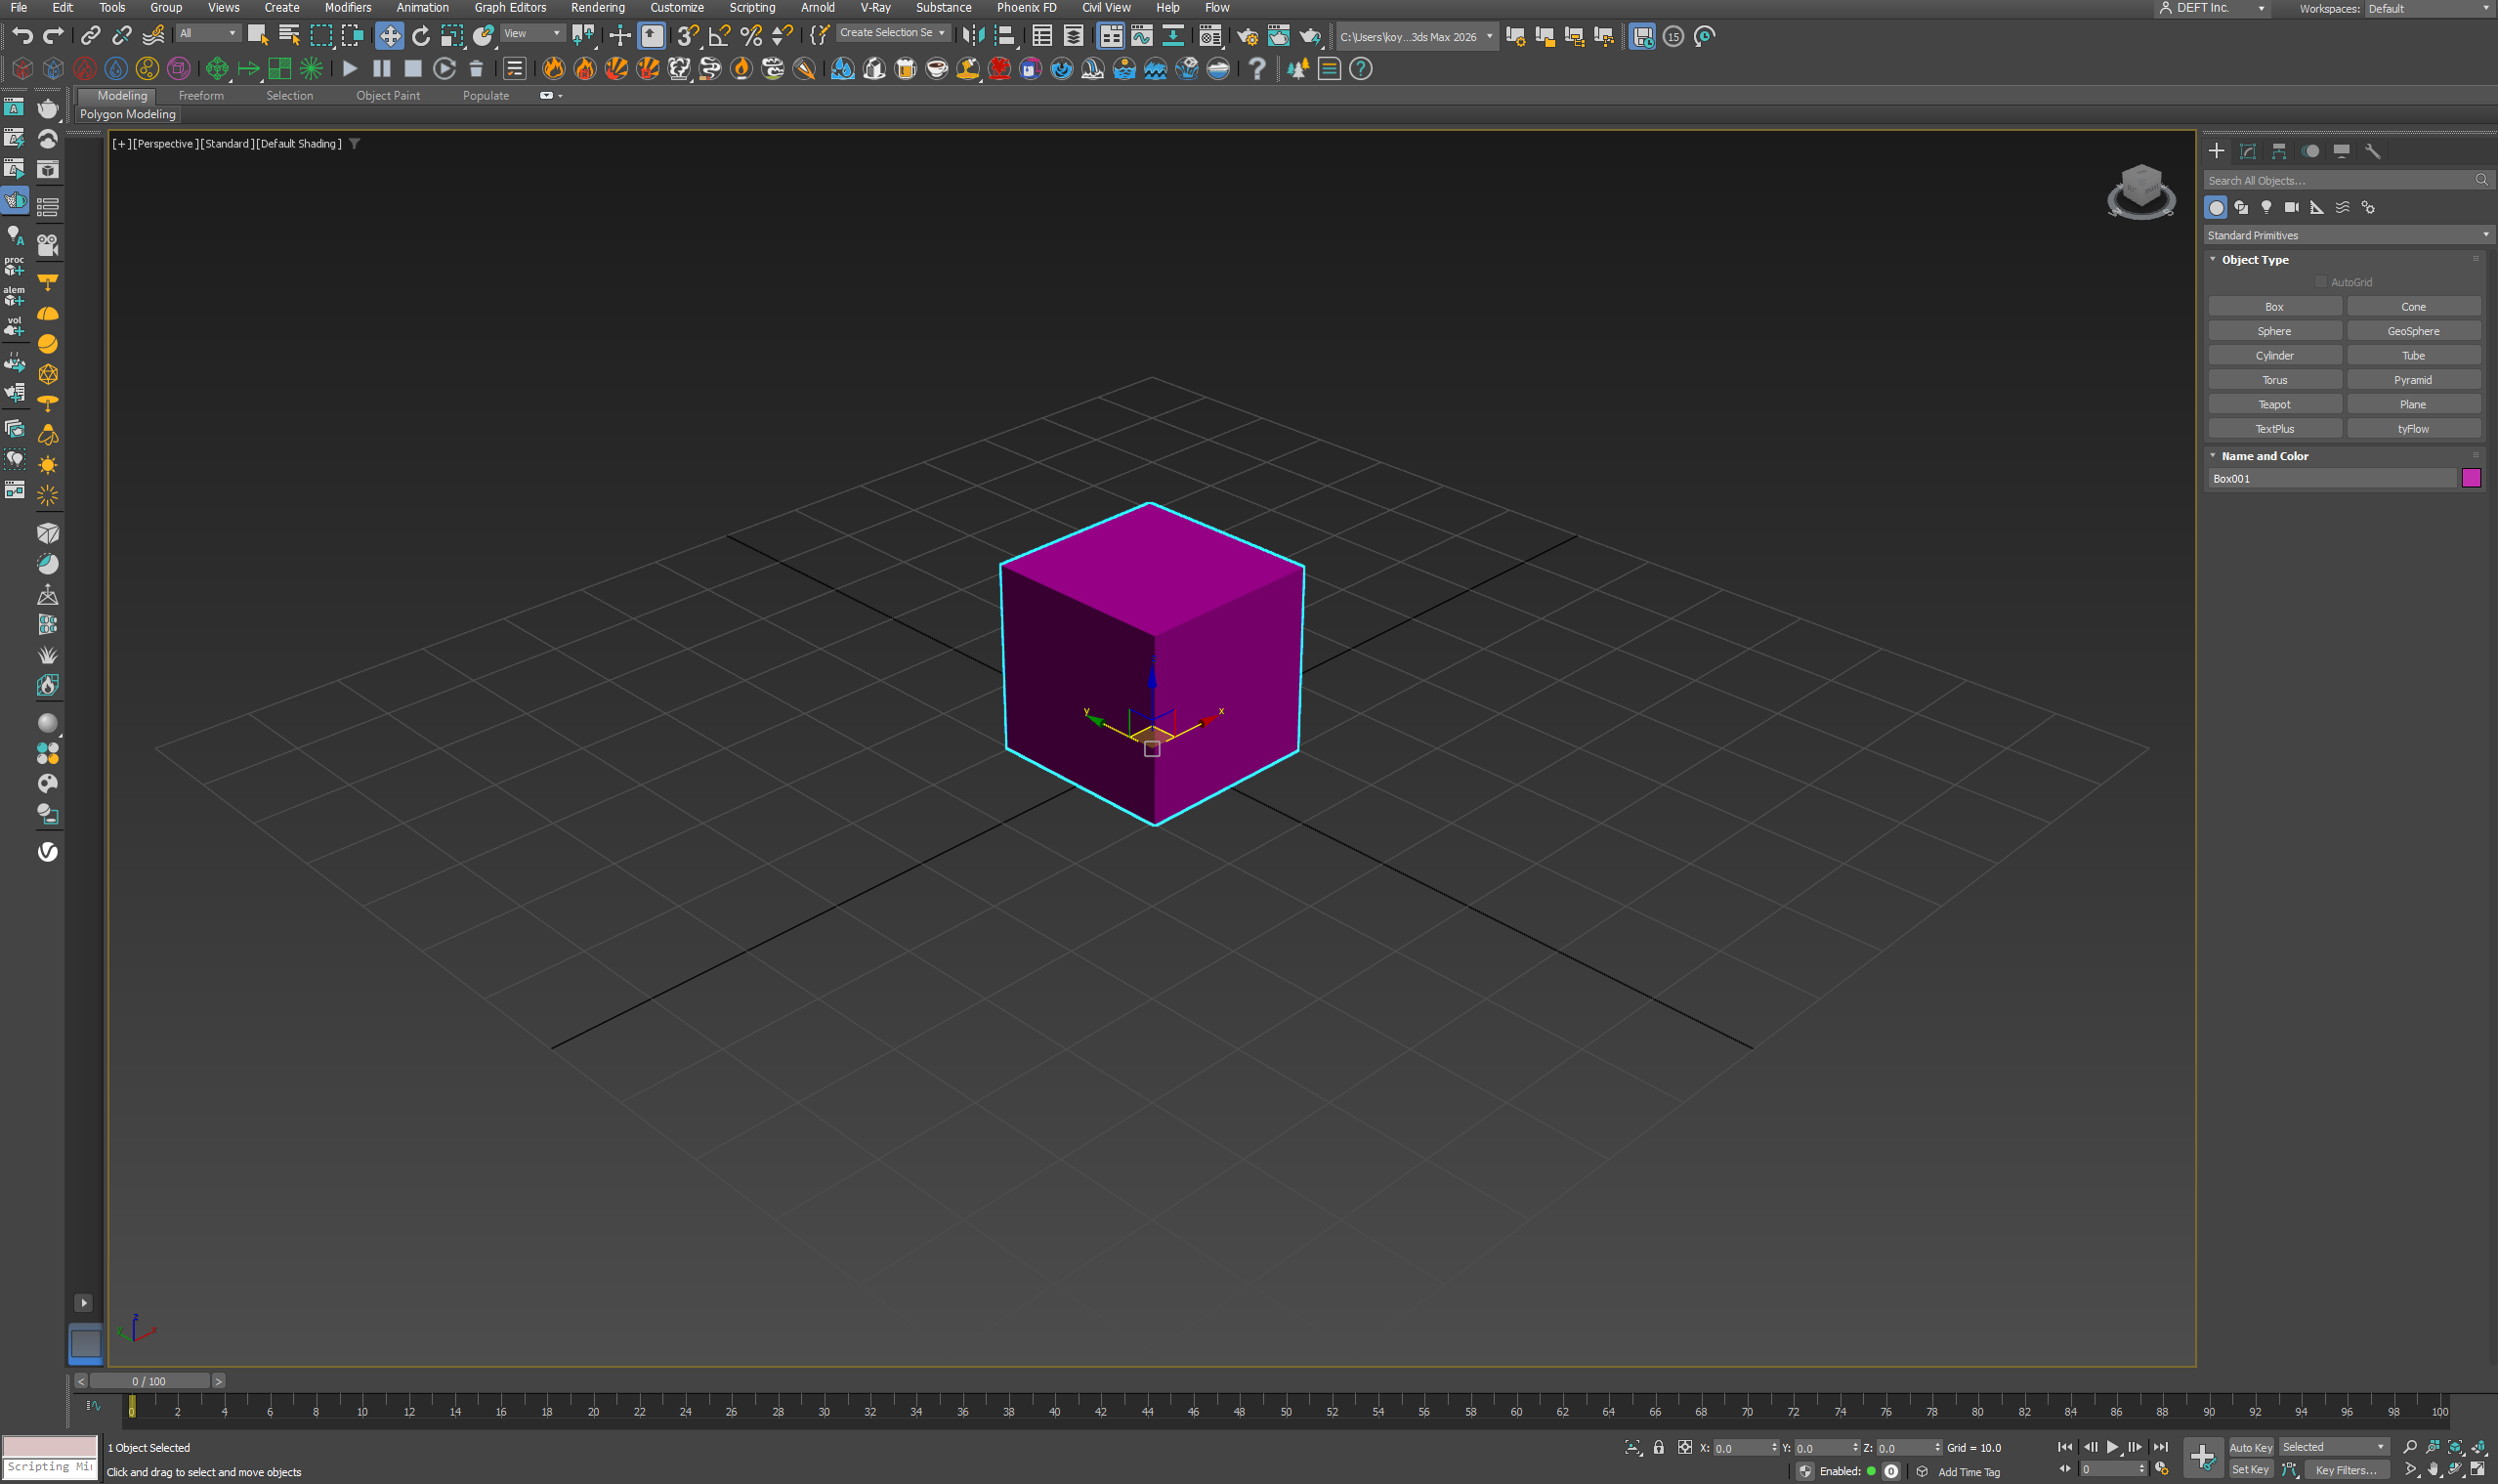Activate the Select and Move tool

coord(389,37)
